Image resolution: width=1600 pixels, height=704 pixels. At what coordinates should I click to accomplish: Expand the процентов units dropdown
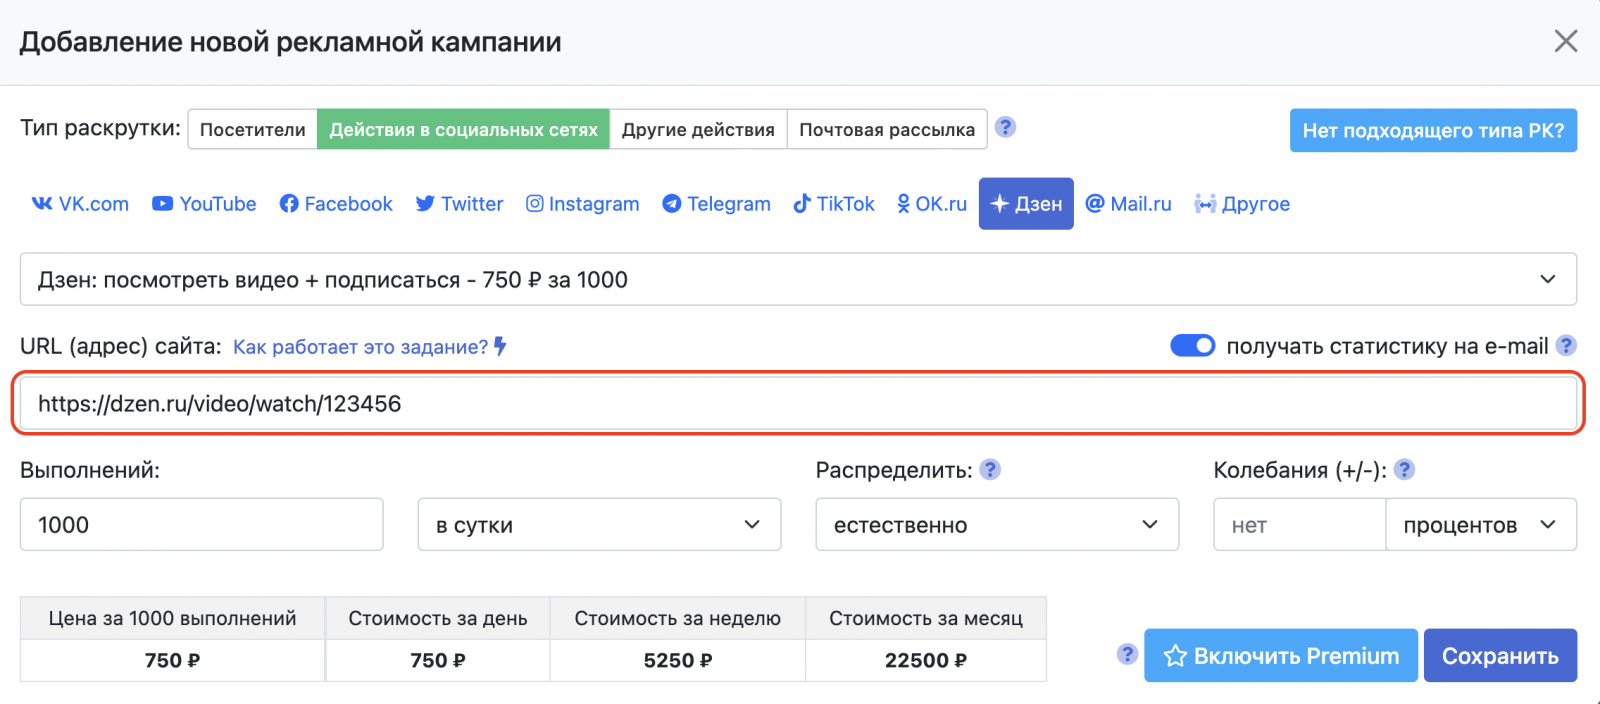click(x=1480, y=525)
